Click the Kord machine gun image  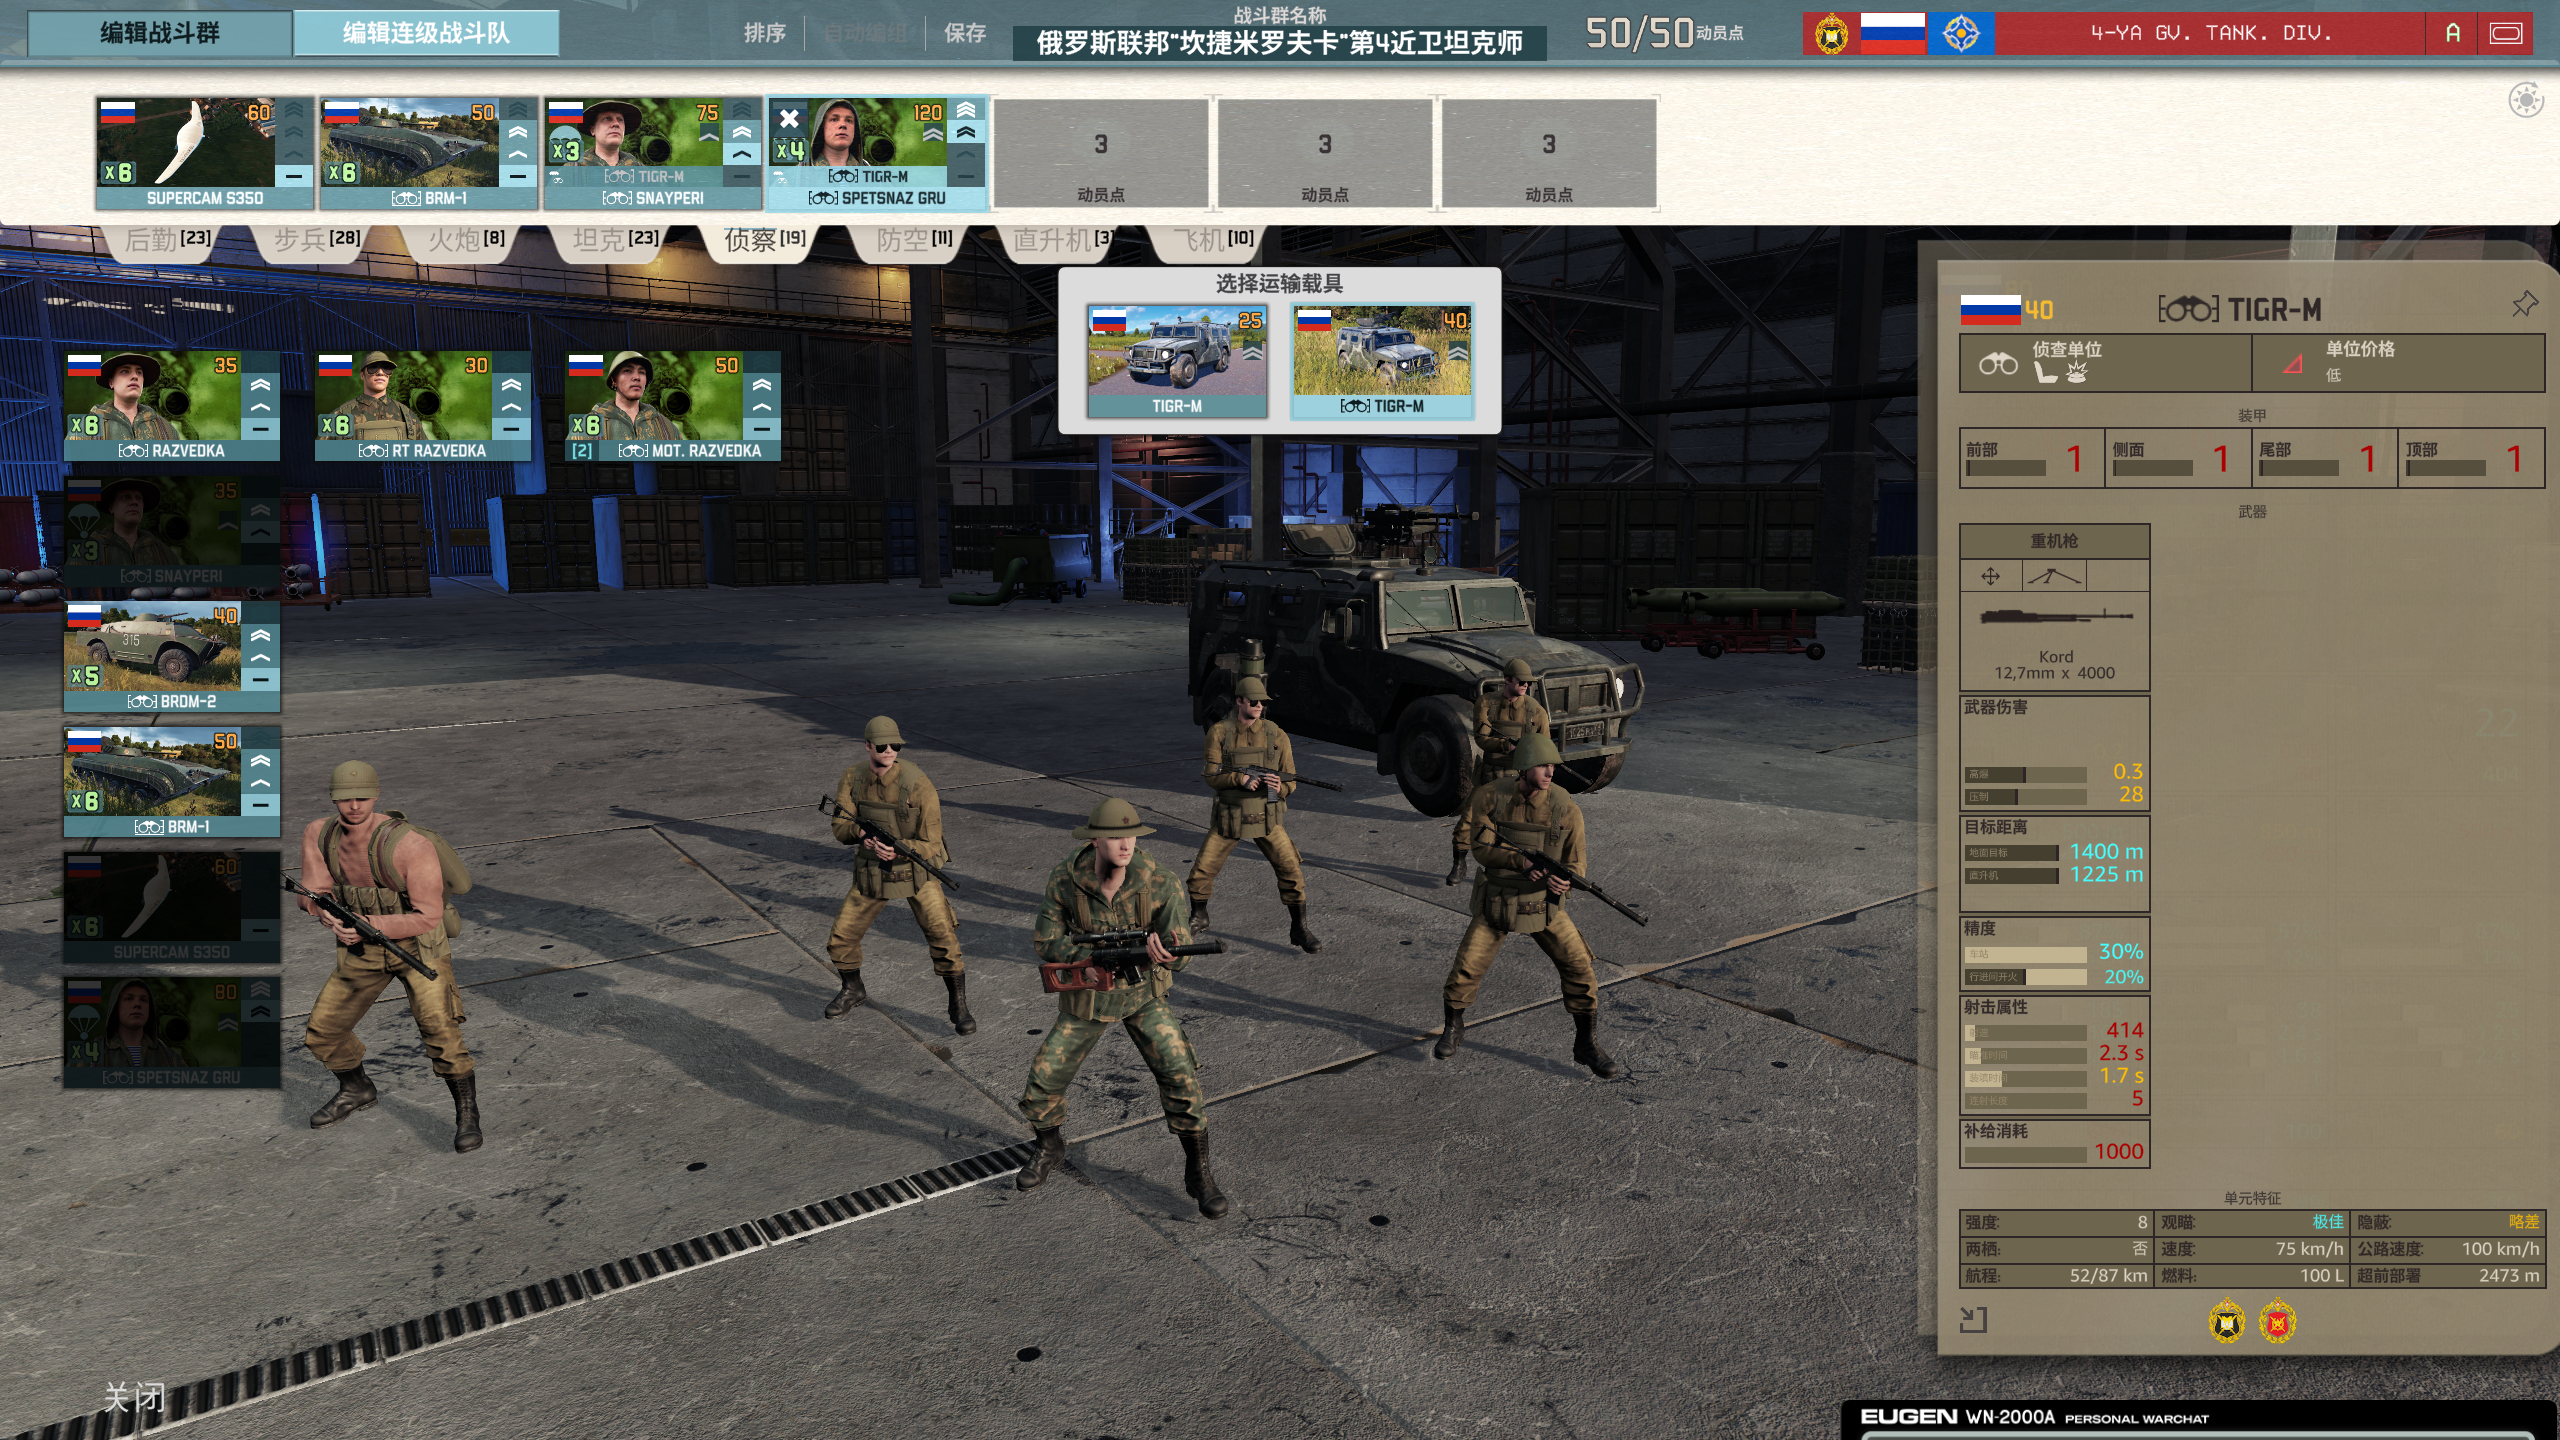pos(2055,616)
